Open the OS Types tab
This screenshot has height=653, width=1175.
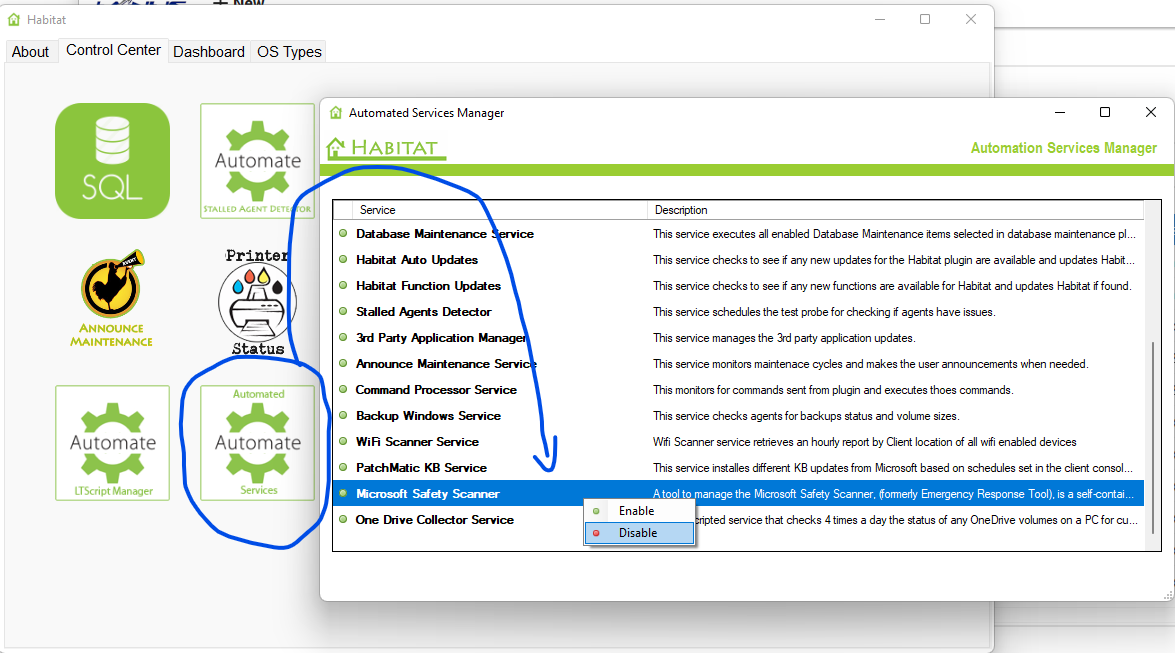coord(289,52)
